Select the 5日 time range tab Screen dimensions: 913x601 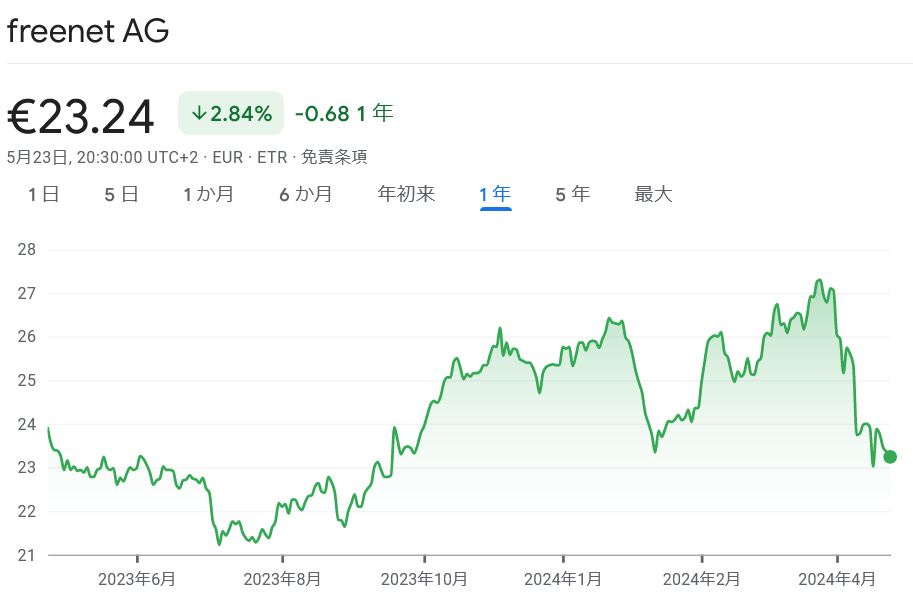pos(118,194)
